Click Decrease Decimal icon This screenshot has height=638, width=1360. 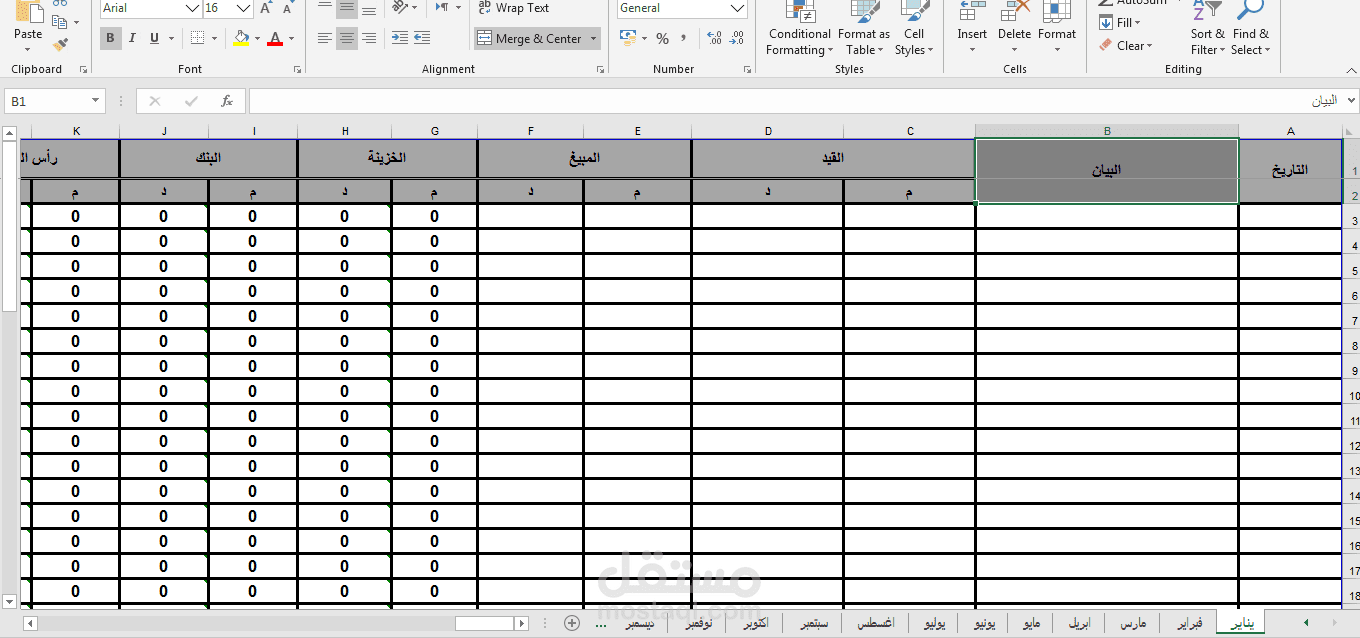[x=738, y=38]
